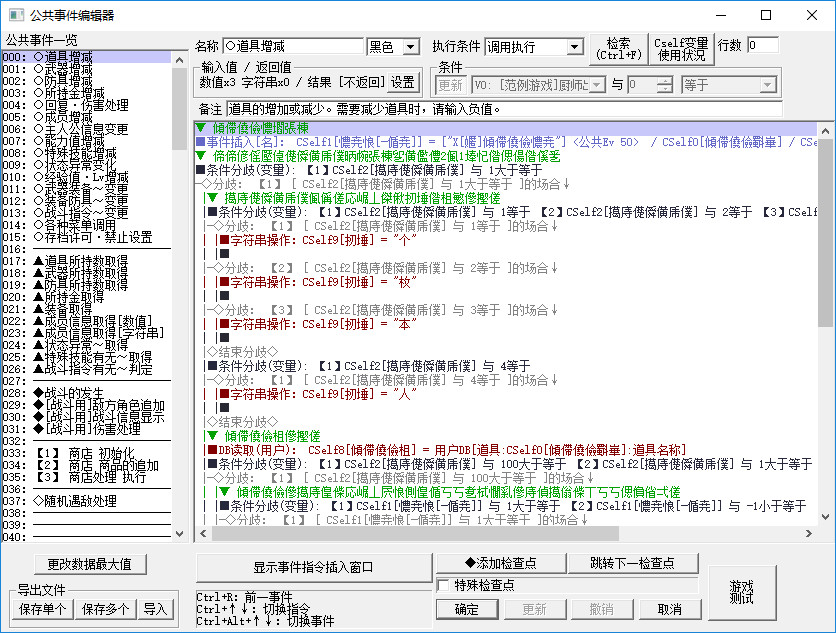Expand the condition variable dropdown V0
The image size is (836, 633).
pyautogui.click(x=597, y=85)
